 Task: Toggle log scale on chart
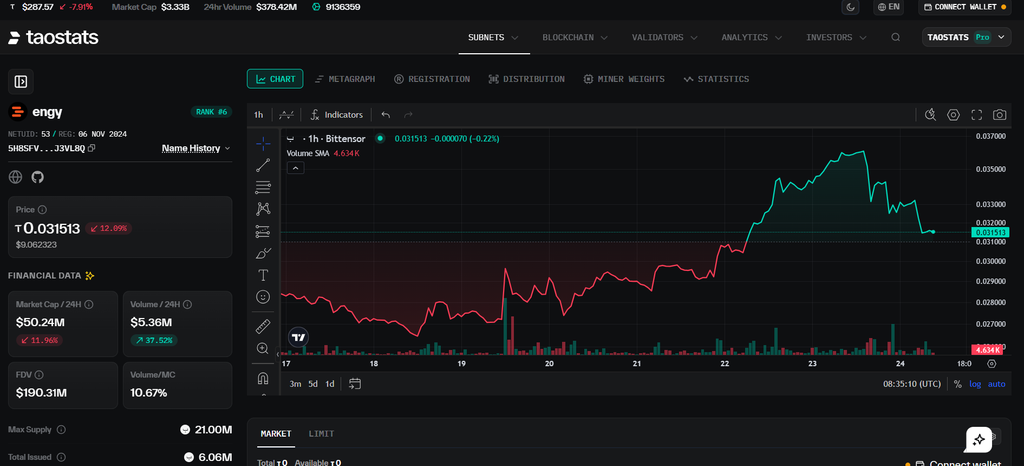pos(975,384)
